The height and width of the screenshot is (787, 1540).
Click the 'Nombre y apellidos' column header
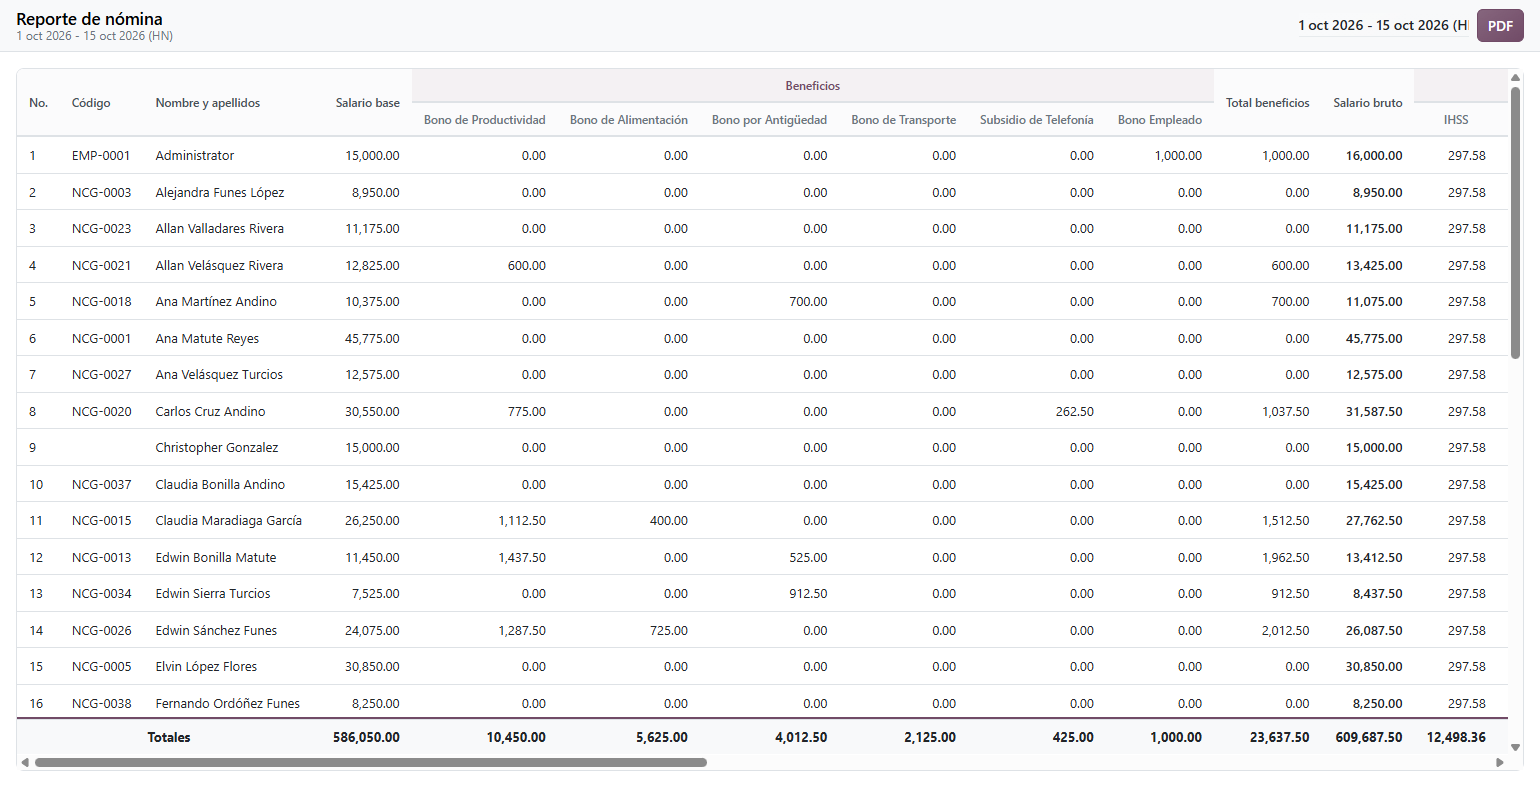207,103
